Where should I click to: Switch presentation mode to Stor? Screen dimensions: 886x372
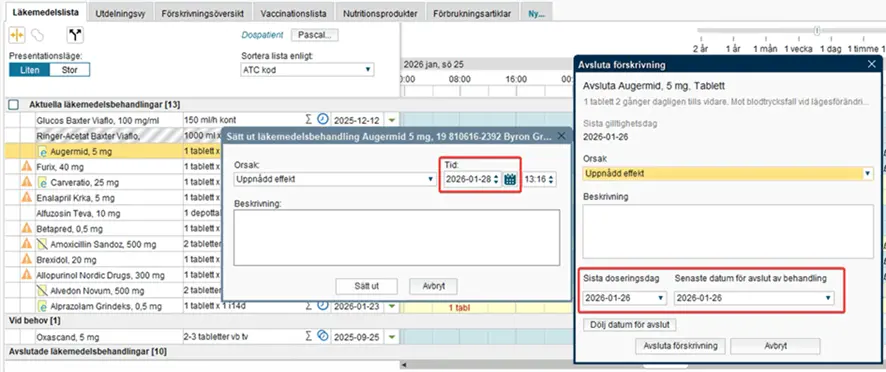tap(70, 70)
